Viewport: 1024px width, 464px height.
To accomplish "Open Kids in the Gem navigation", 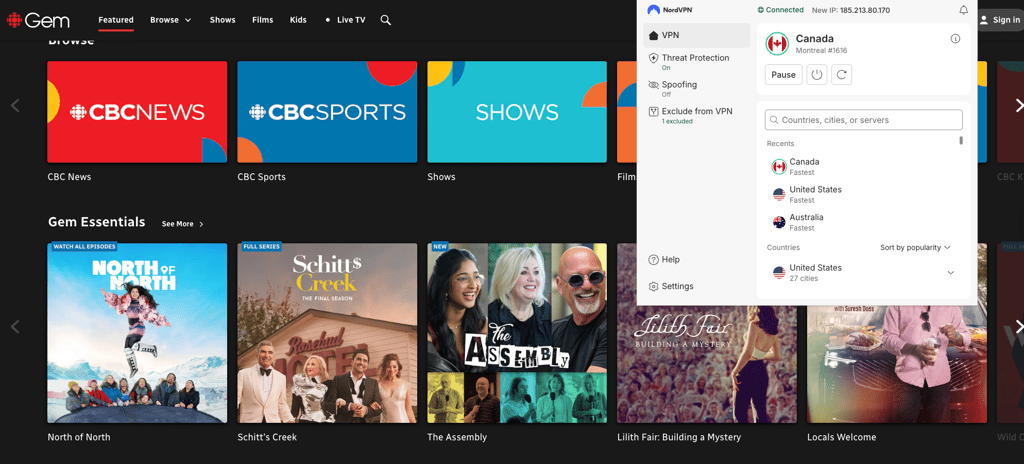I will click(298, 20).
